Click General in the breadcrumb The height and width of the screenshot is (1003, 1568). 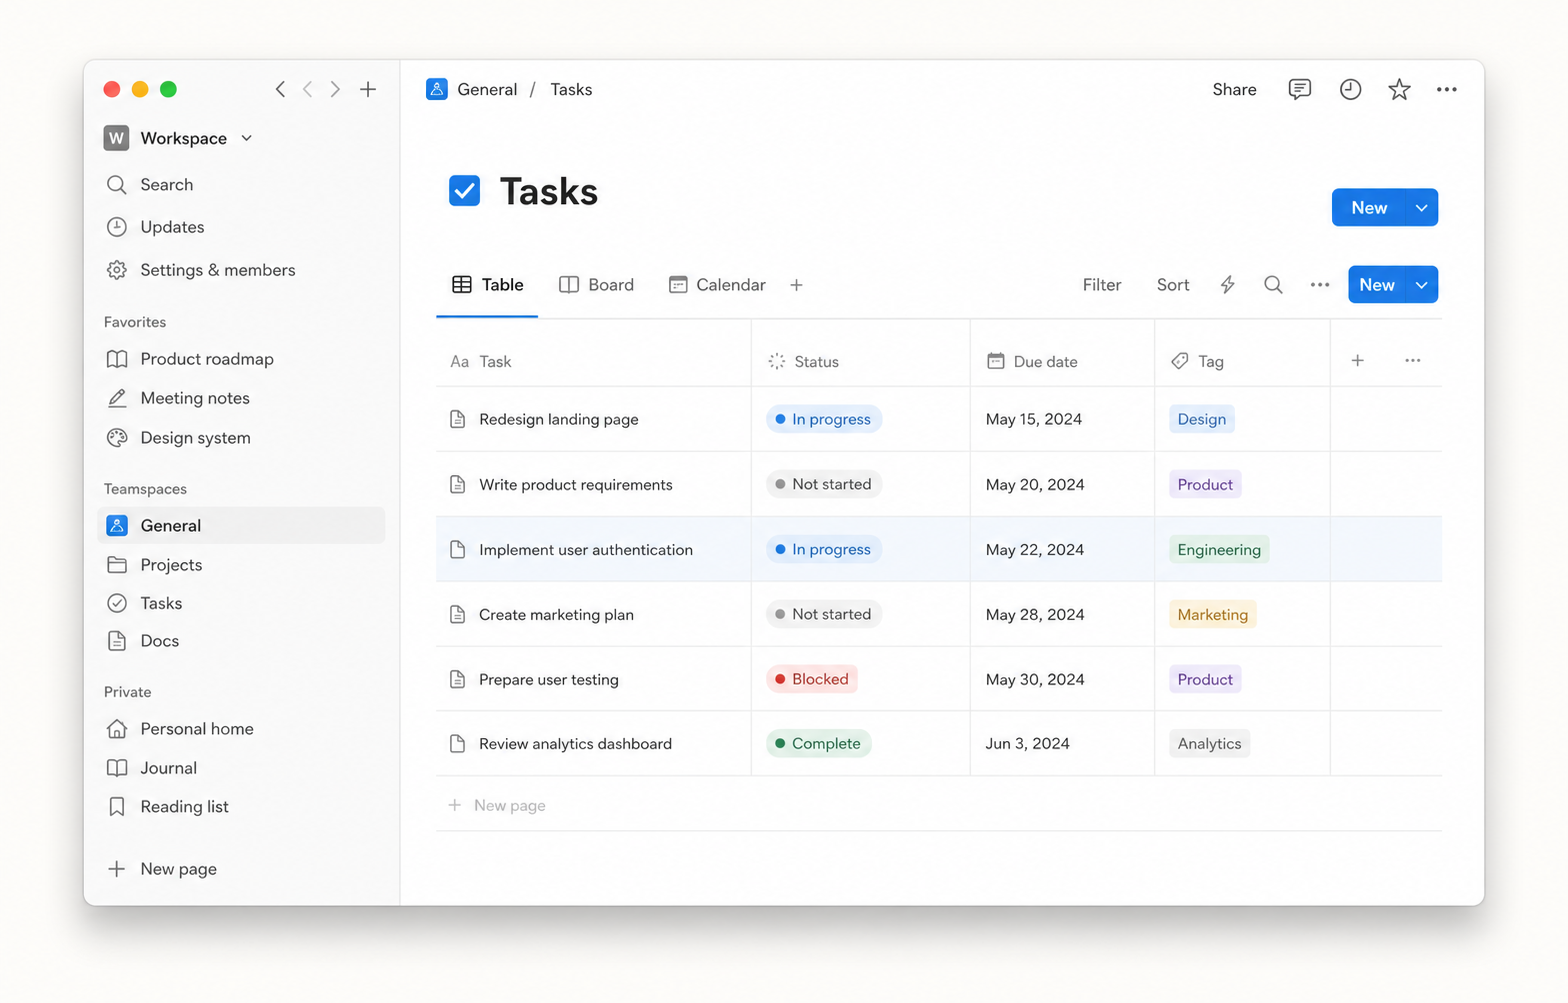coord(487,89)
